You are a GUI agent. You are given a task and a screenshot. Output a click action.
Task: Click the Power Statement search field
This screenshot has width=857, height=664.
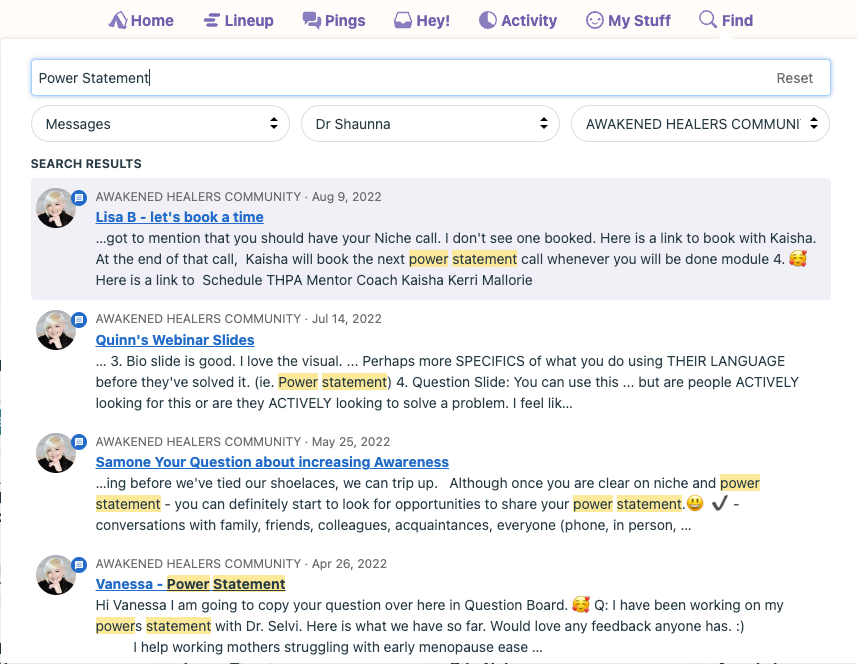pyautogui.click(x=431, y=78)
